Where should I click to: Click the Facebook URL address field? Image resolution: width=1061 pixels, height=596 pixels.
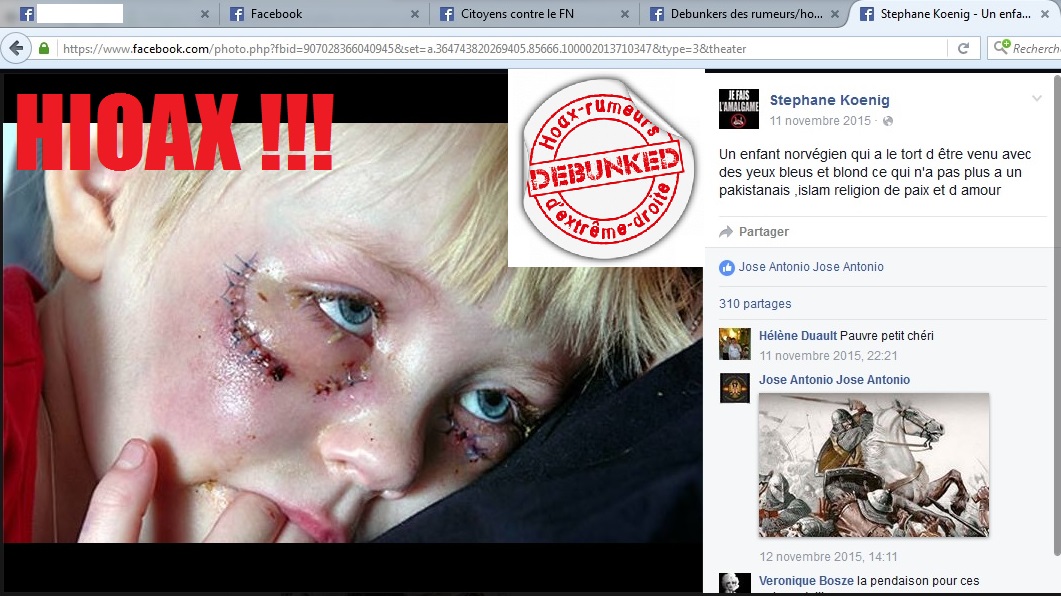500,48
